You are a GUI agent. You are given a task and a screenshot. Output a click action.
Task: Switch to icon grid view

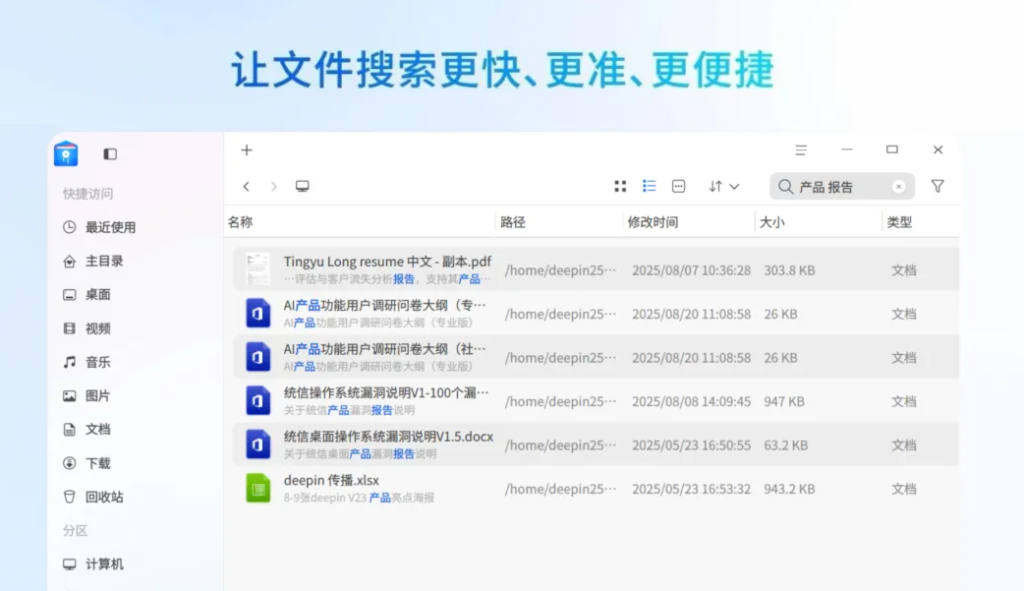[620, 186]
